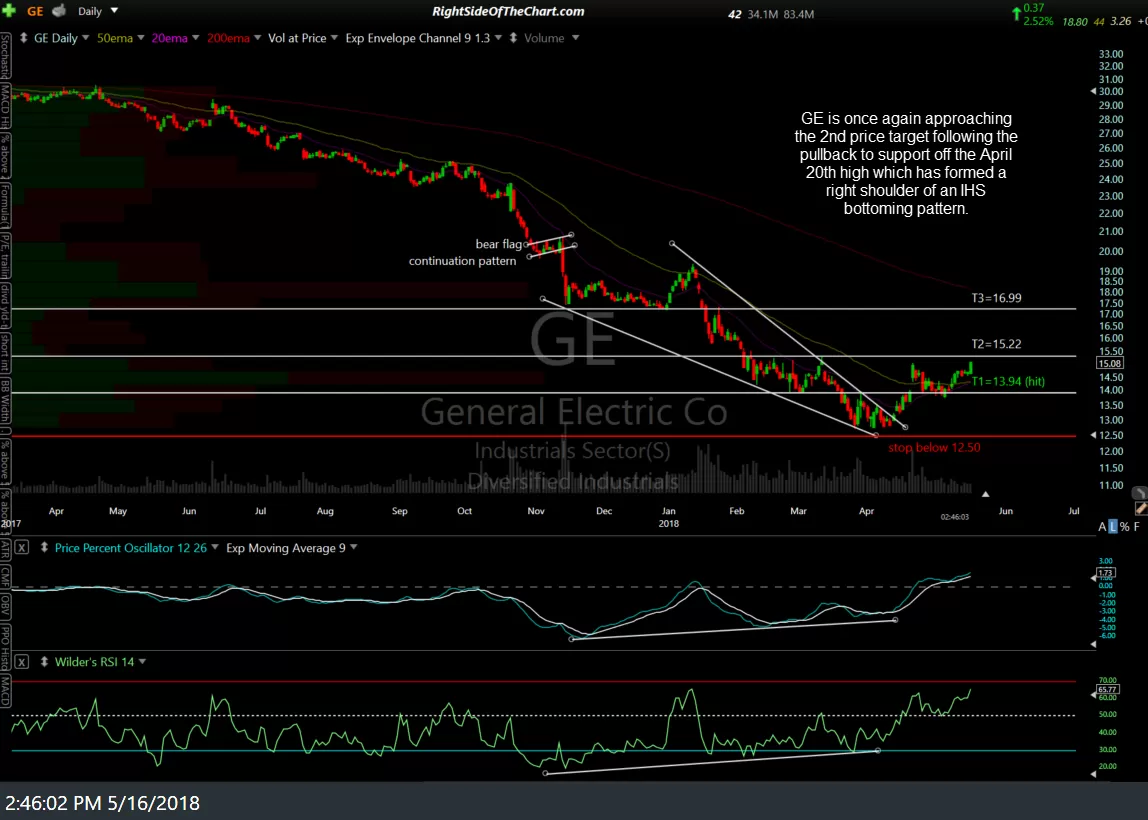Viewport: 1148px width, 820px height.
Task: Click up-down arrows icon in RSI pane
Action: 44,662
